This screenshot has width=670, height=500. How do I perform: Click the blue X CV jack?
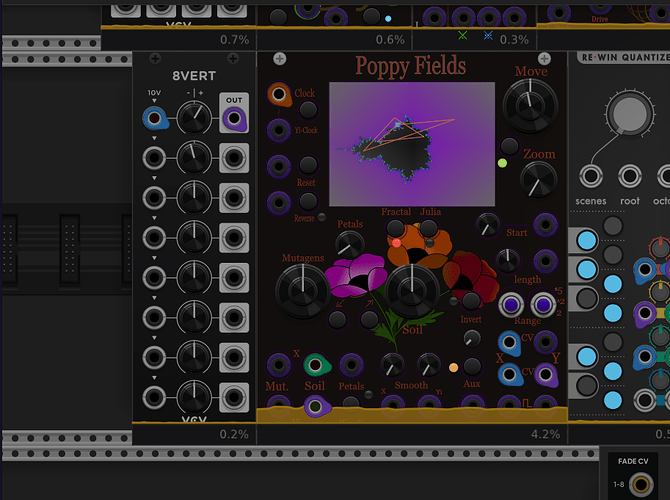pos(511,374)
